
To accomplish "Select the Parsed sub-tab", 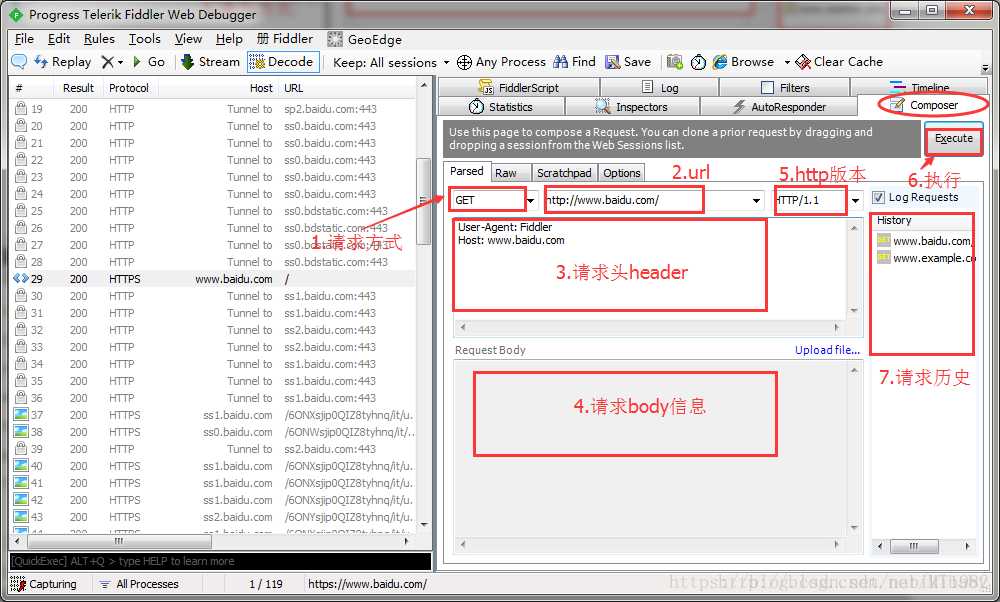I will (x=466, y=172).
